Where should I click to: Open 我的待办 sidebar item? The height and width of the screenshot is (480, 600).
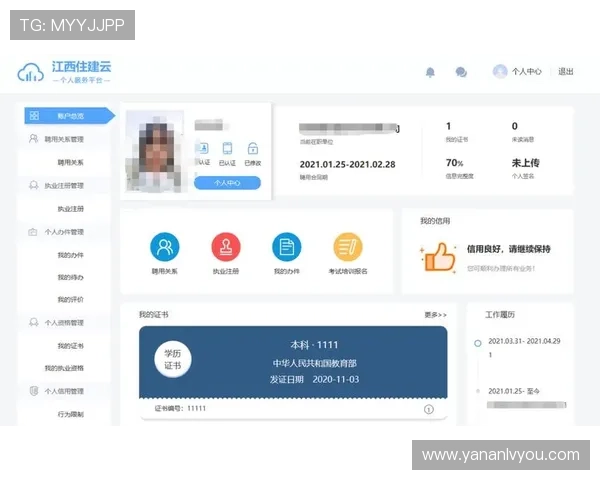tap(70, 277)
